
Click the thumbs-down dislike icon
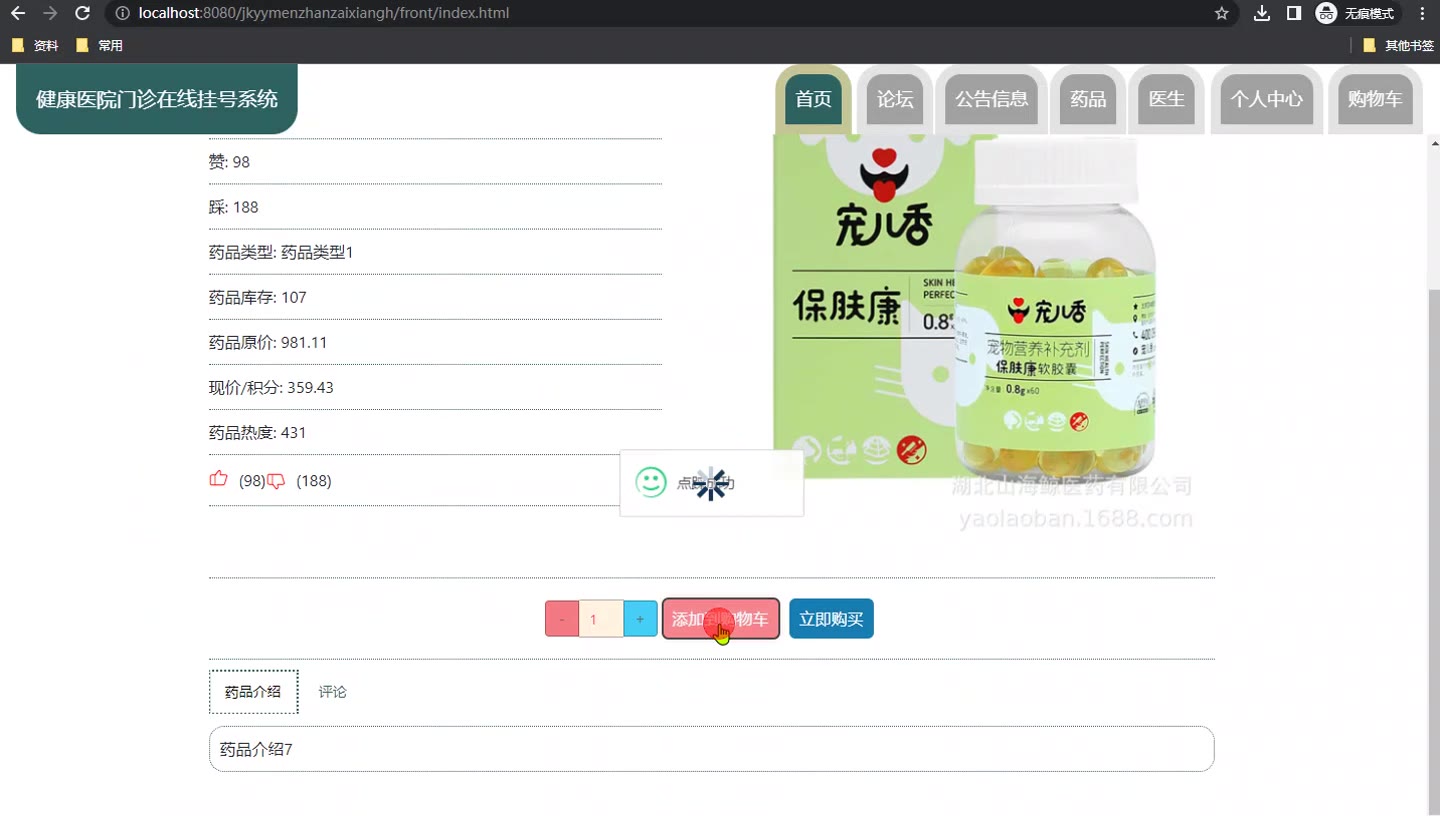pos(276,481)
